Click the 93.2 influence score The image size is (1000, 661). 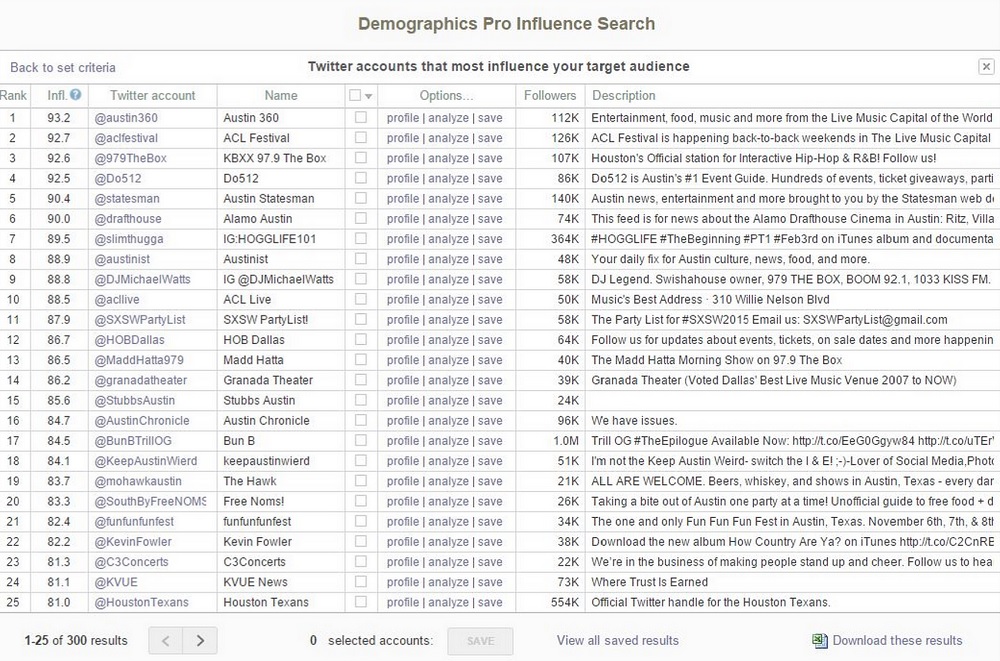click(x=59, y=118)
